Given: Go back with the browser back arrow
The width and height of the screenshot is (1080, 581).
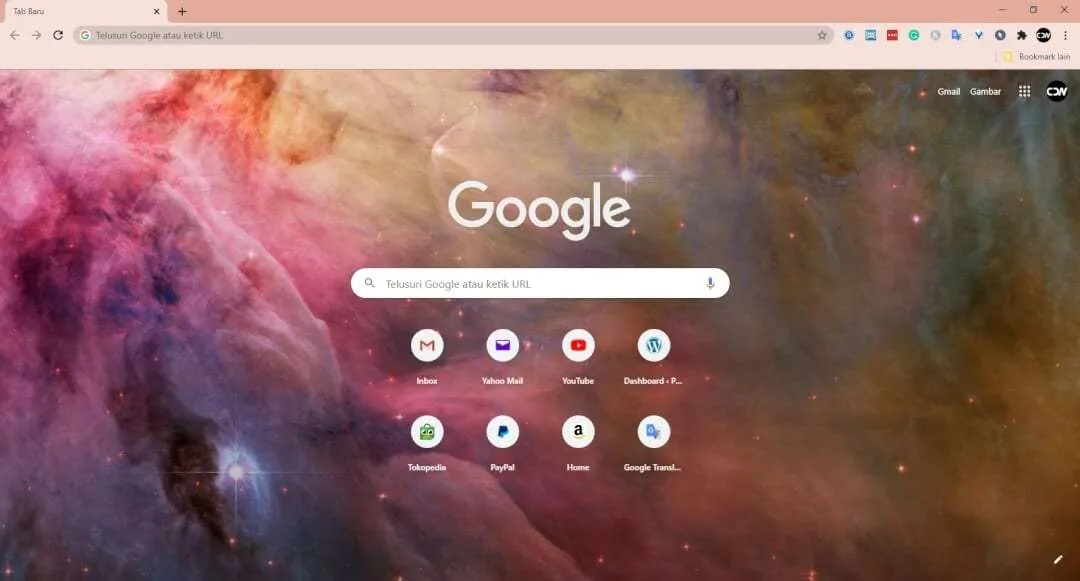Looking at the screenshot, I should [14, 35].
